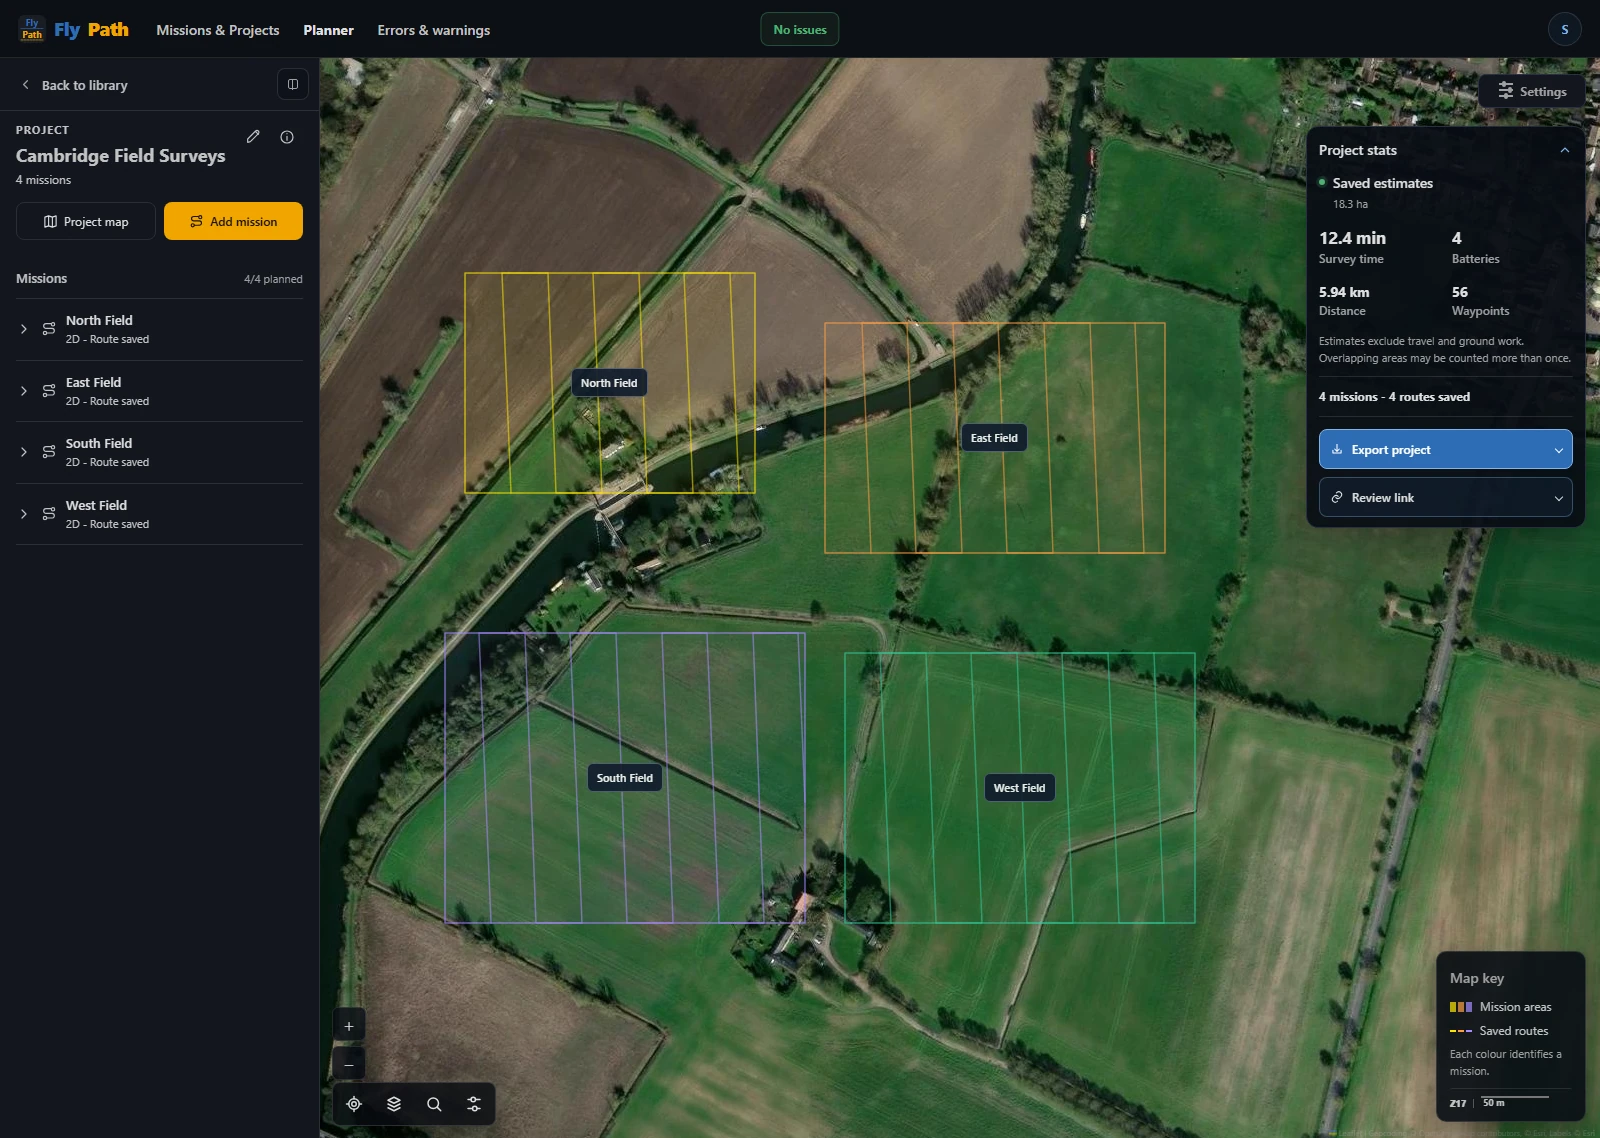Collapse the Project stats panel
Screen dimensions: 1600x1138
[x=1564, y=150]
